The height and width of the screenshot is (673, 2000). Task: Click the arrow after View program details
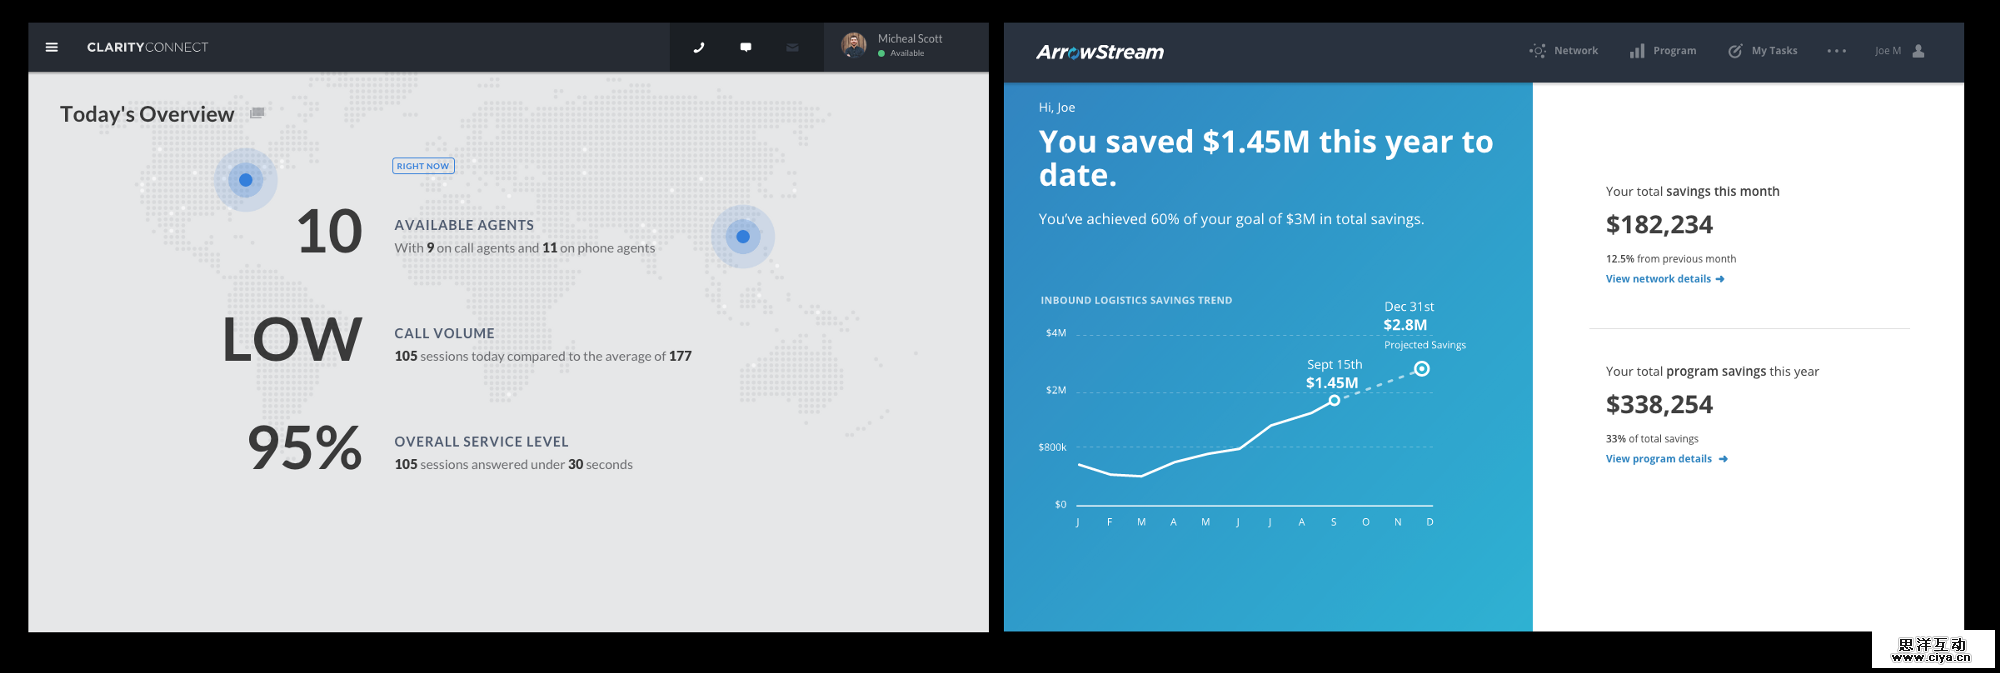click(x=1723, y=459)
